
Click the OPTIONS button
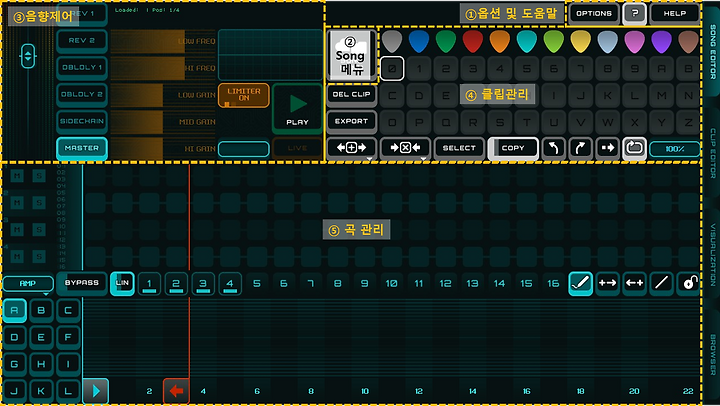click(x=594, y=14)
